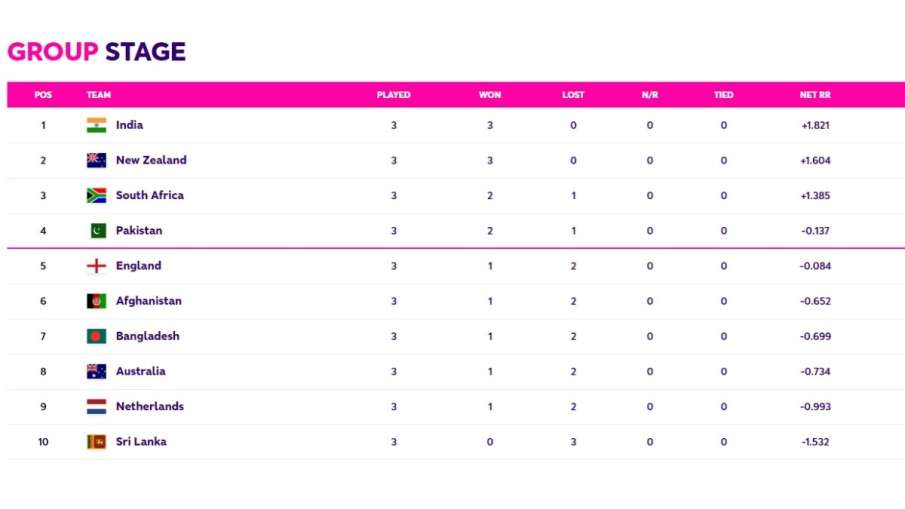Click the TEAM column header
The height and width of the screenshot is (509, 905).
[99, 95]
